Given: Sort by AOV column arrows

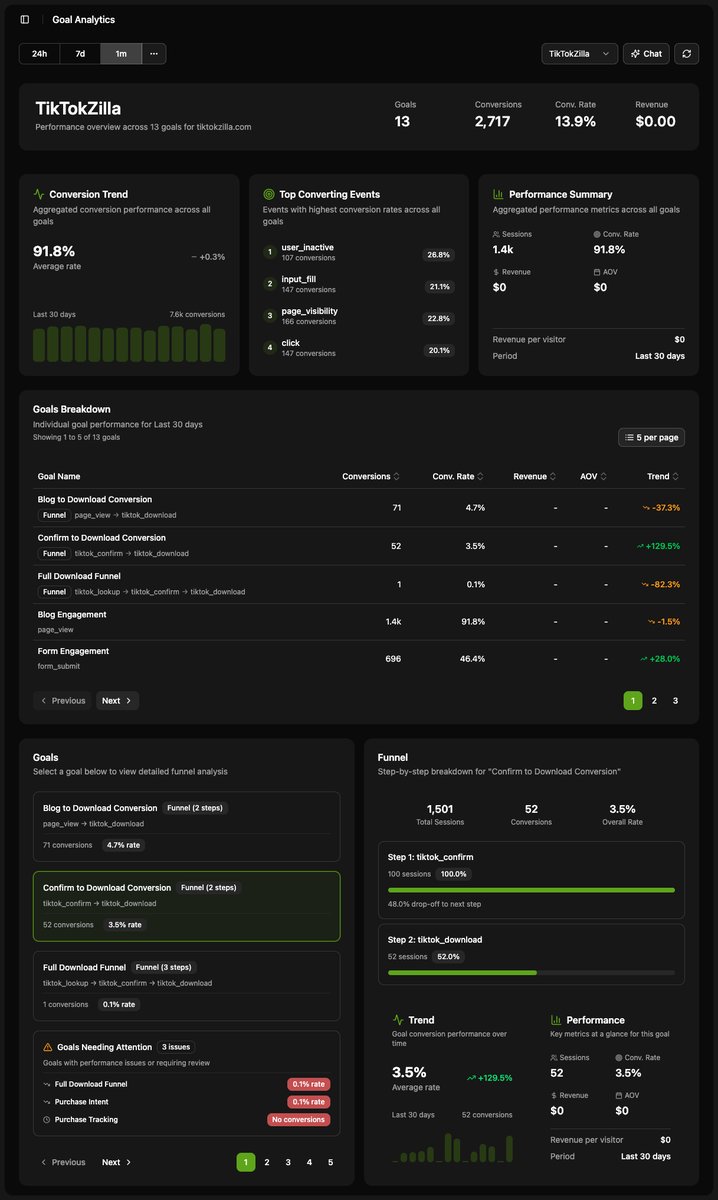Looking at the screenshot, I should click(x=604, y=477).
